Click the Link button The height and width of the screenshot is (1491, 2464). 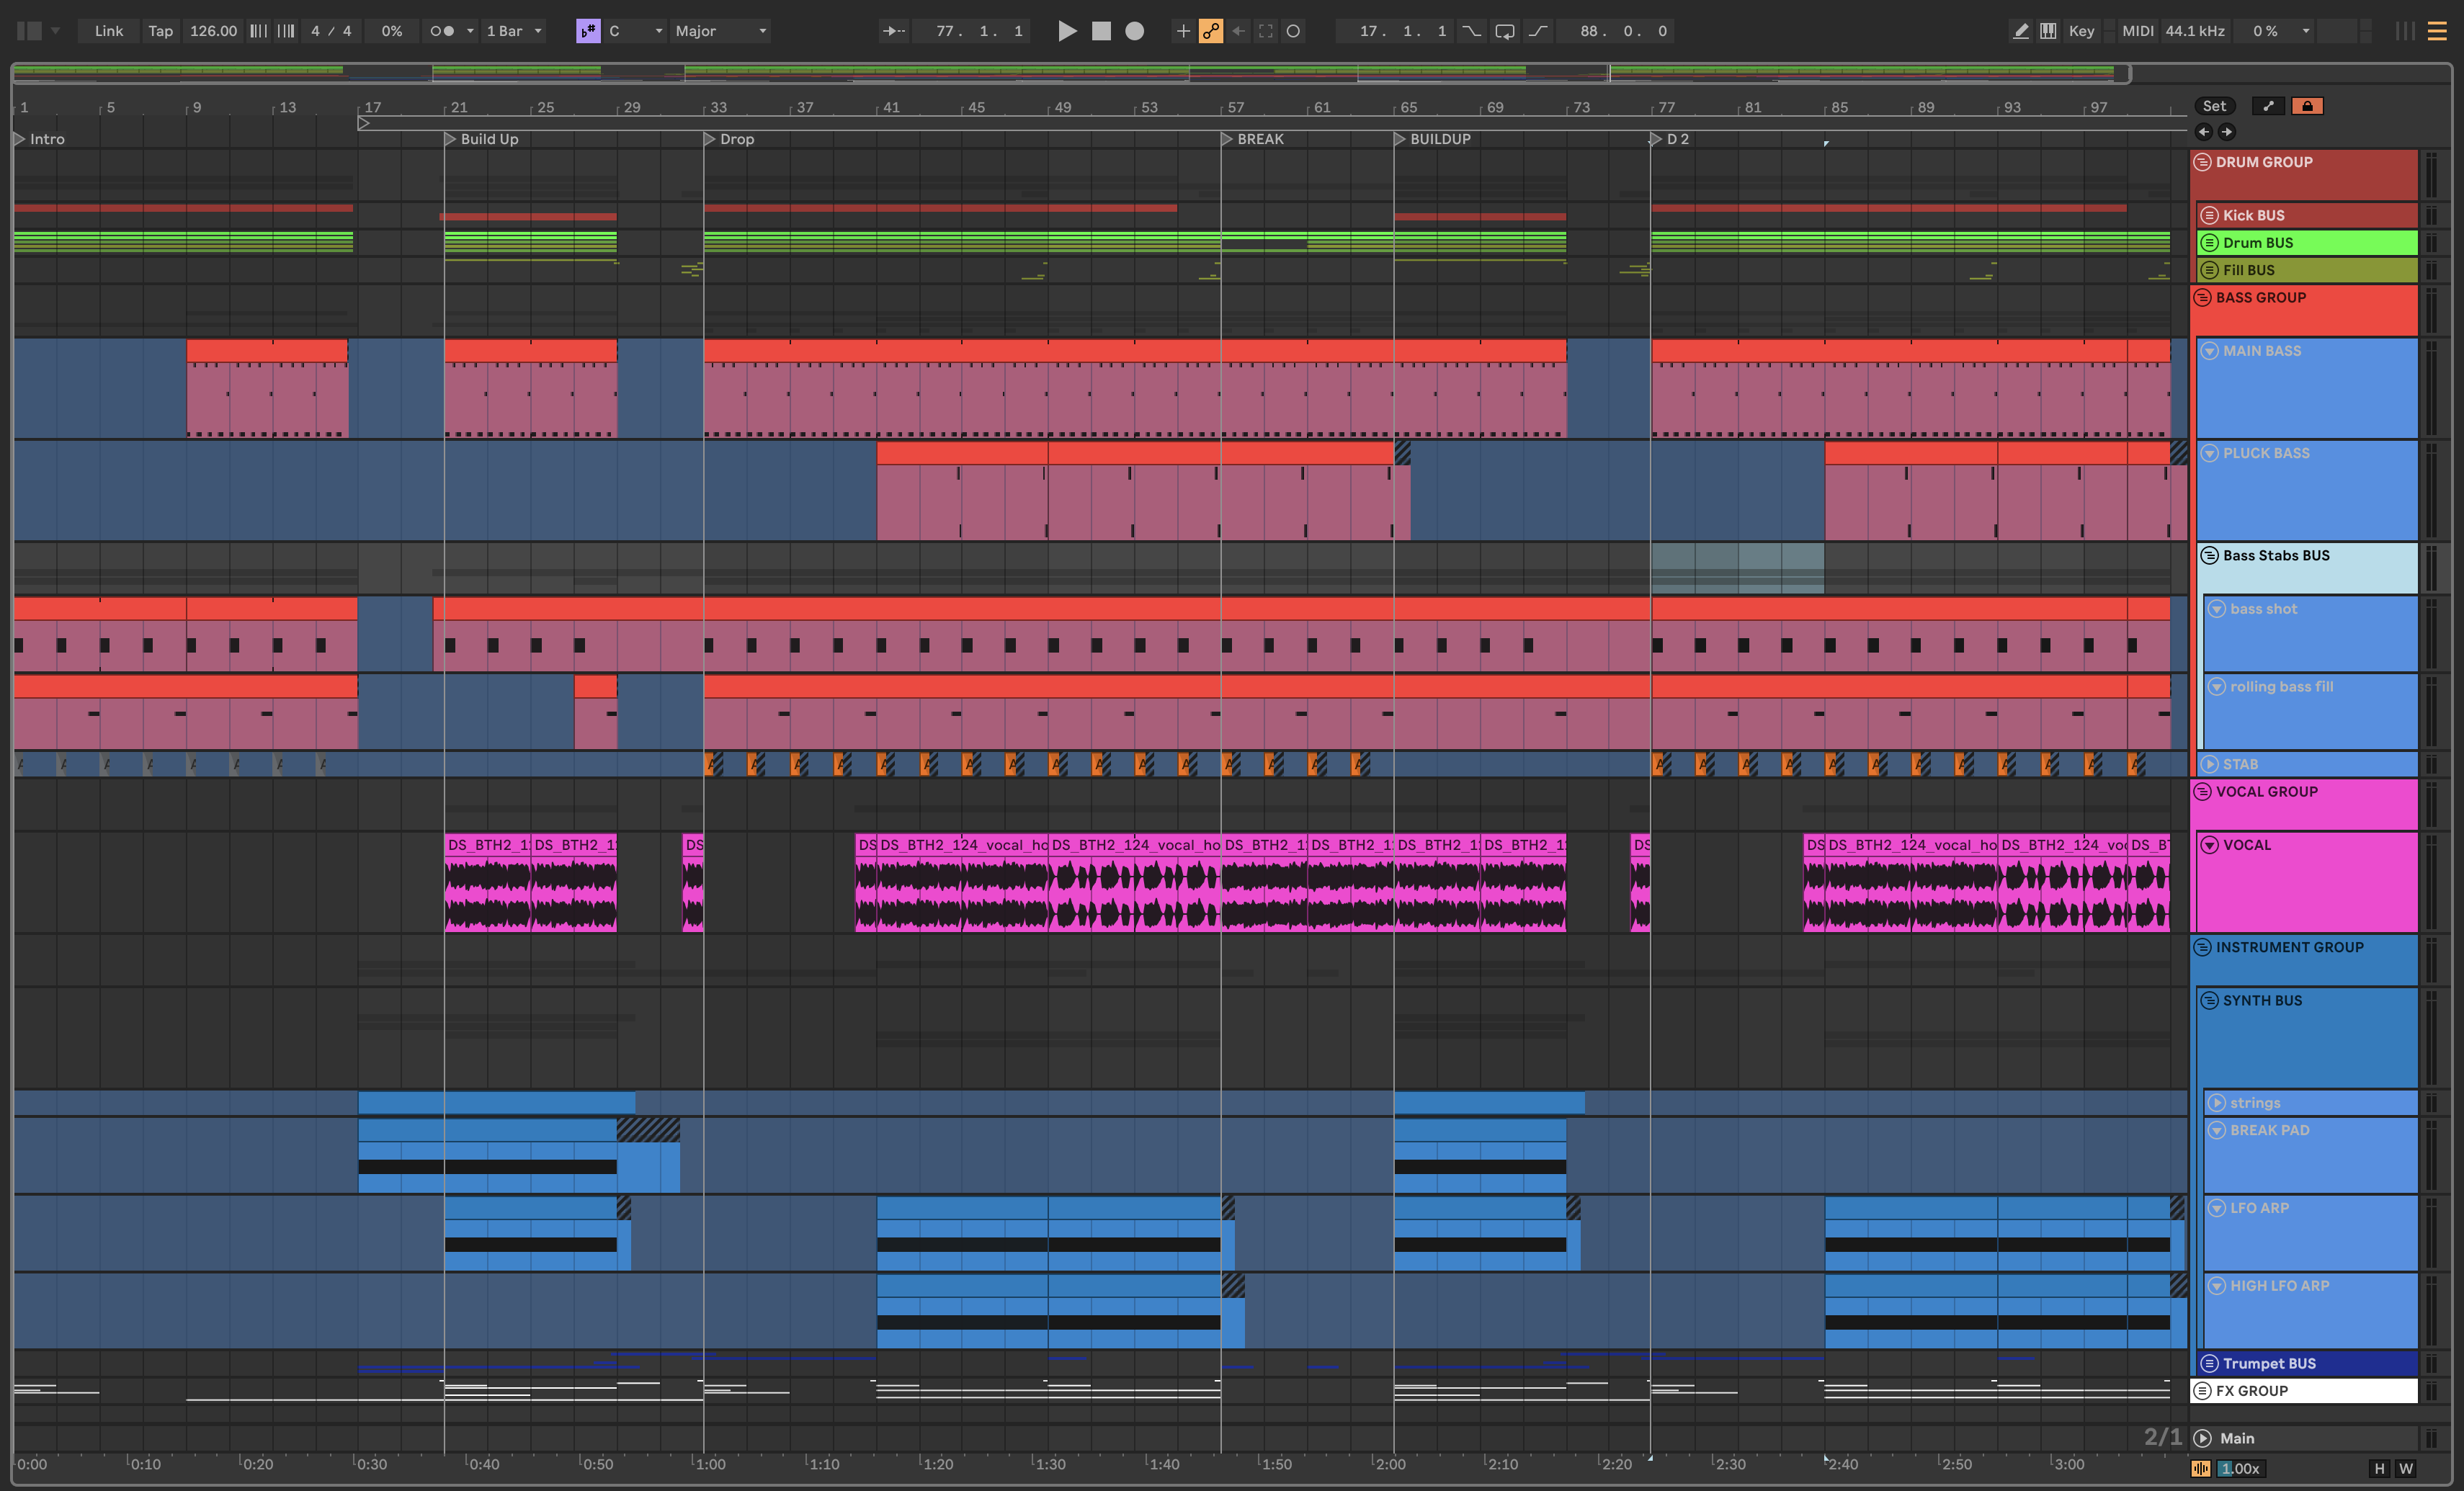(x=108, y=31)
